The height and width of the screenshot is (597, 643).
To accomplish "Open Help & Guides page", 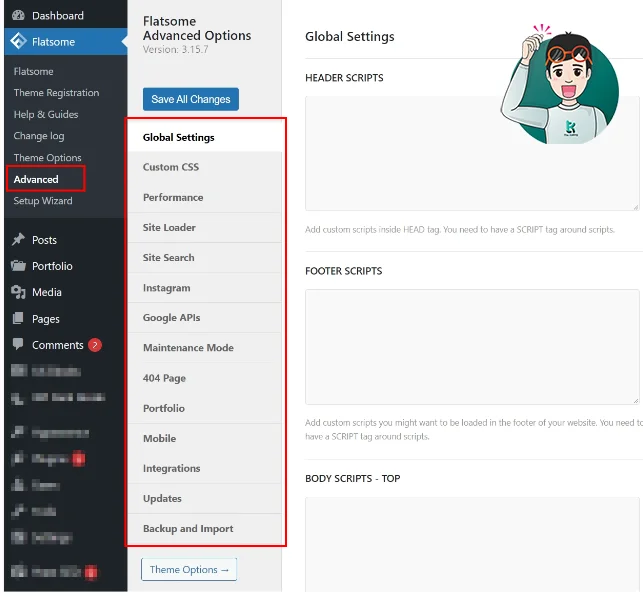I will tap(46, 114).
